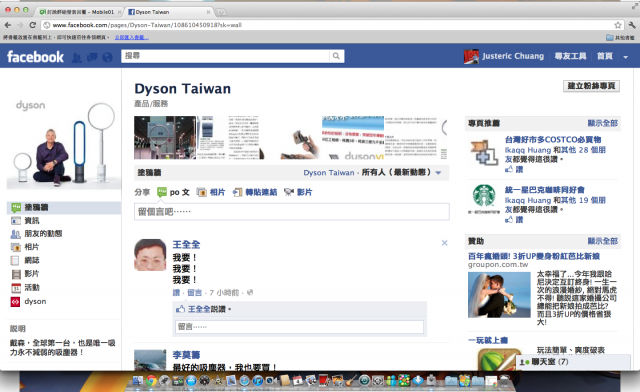Select the po 文 status share option
This screenshot has height=392, width=640.
pyautogui.click(x=173, y=192)
